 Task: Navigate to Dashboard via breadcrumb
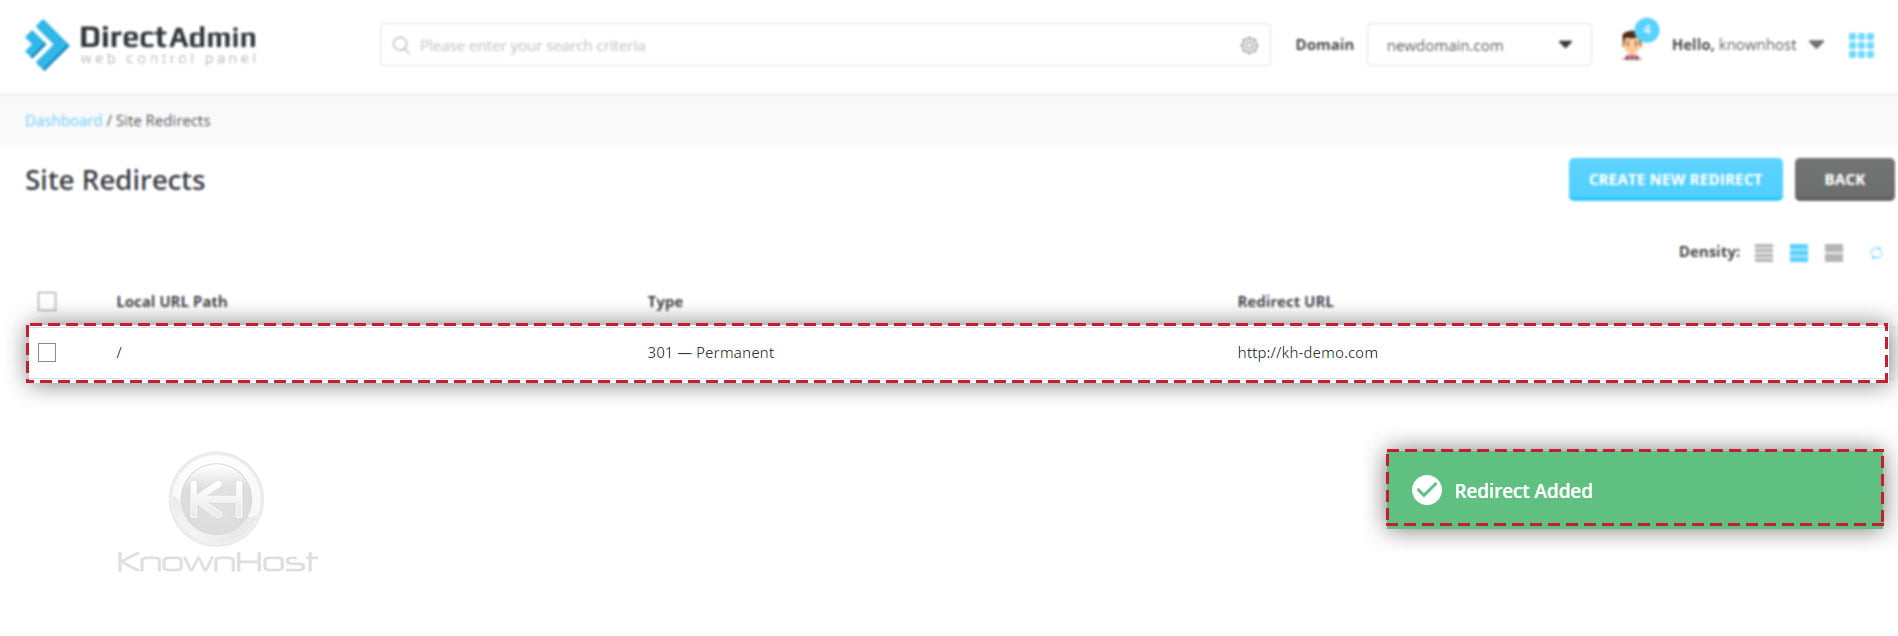coord(63,120)
